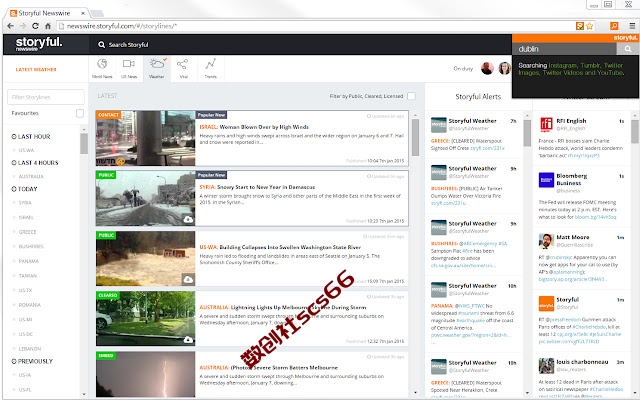640x400 pixels.
Task: Click the storylines sidebar scrollbar thumb
Action: click(x=84, y=143)
